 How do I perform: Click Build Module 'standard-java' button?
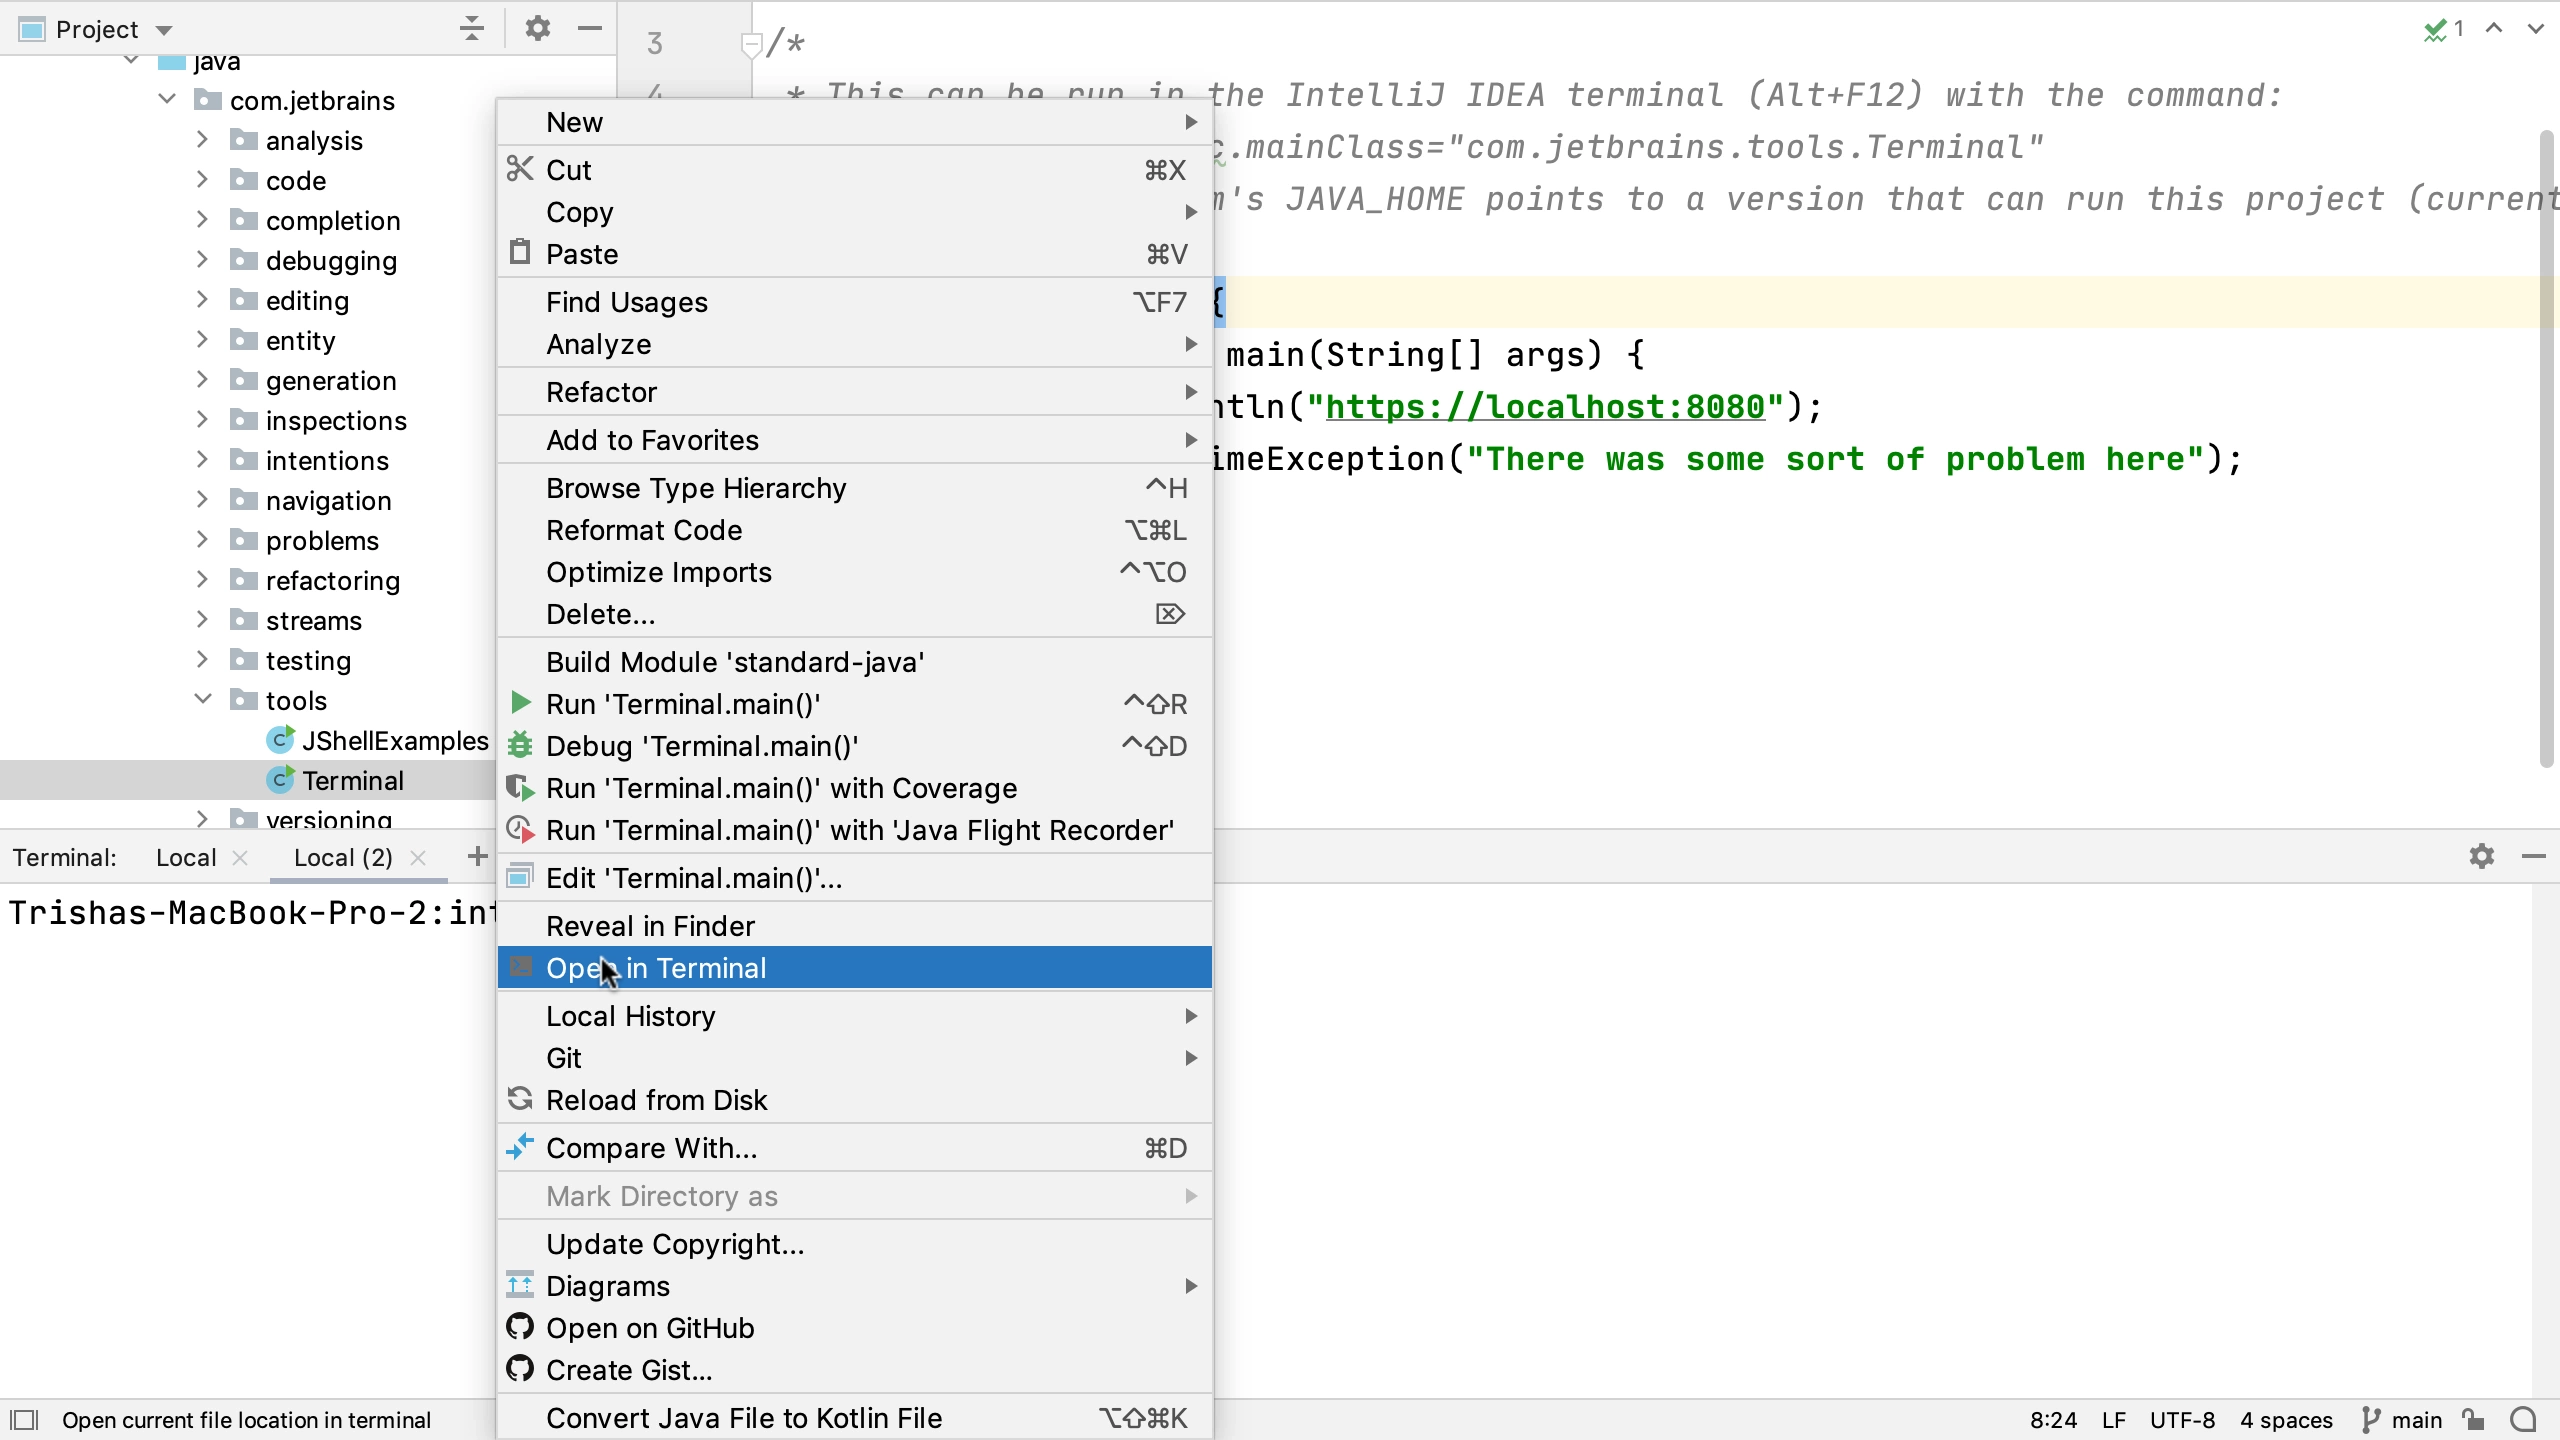click(735, 663)
